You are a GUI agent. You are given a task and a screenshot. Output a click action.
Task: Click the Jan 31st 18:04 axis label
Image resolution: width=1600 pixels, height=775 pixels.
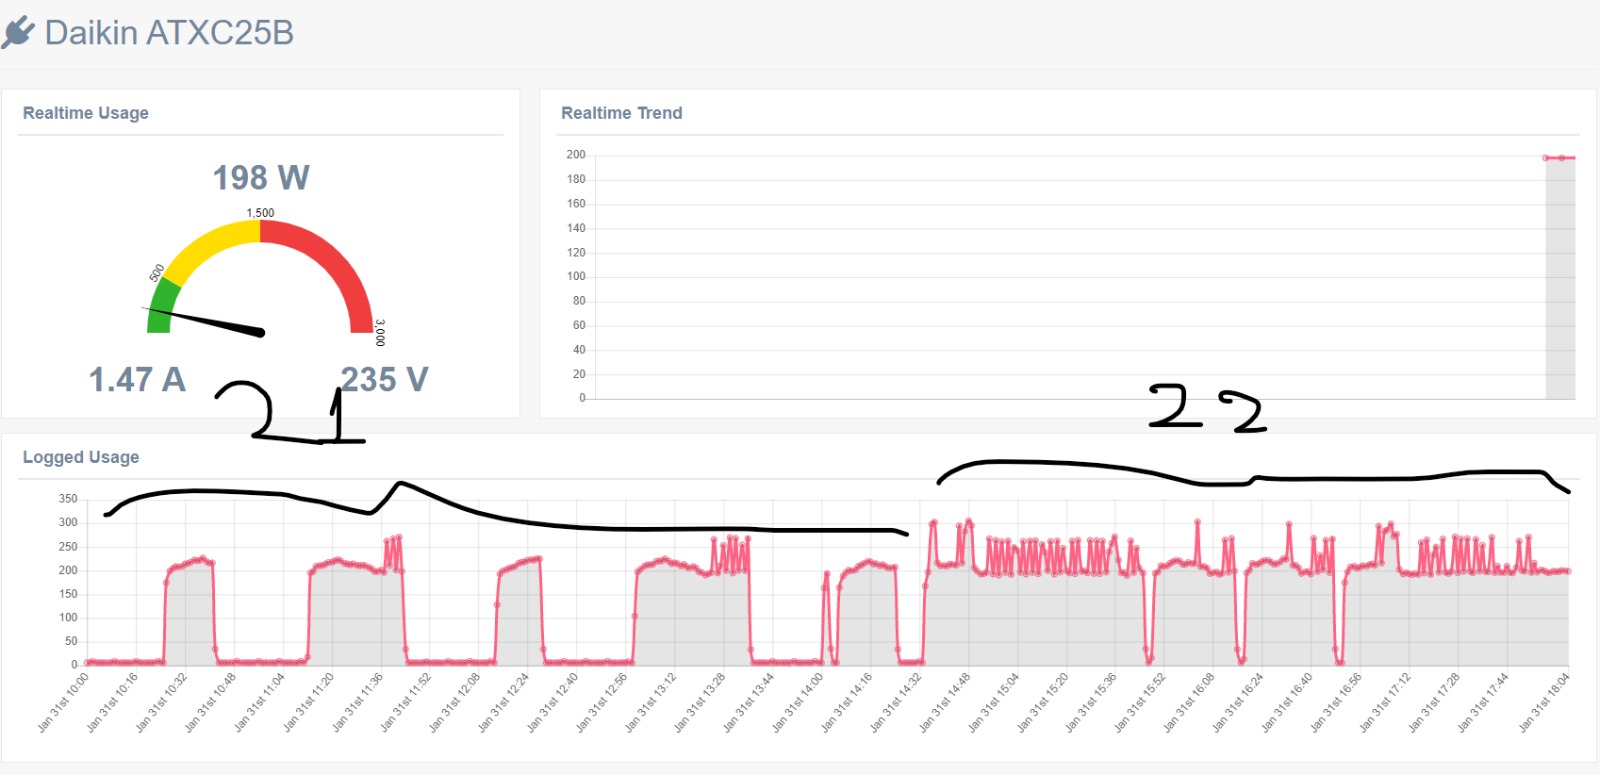pyautogui.click(x=1545, y=702)
